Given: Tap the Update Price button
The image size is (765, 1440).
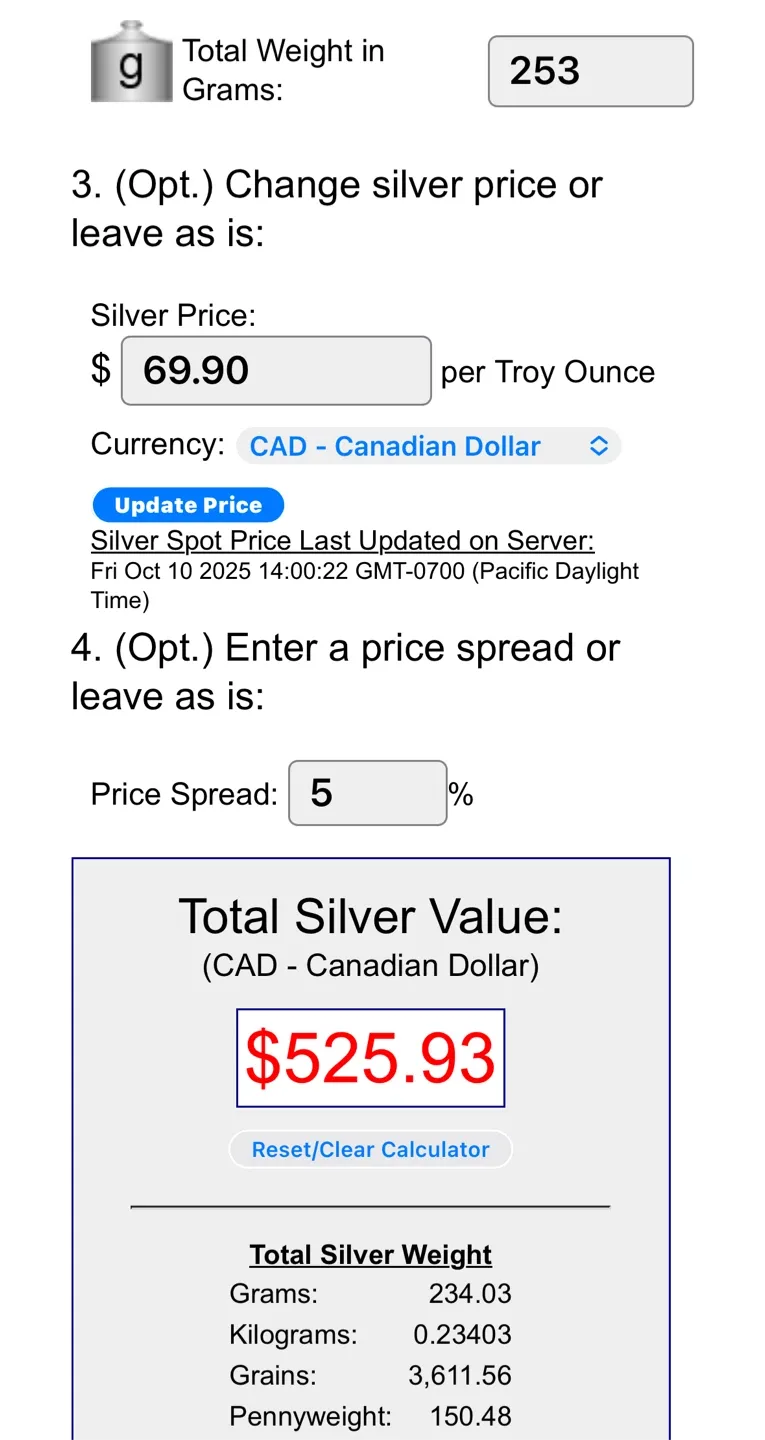Looking at the screenshot, I should tap(188, 505).
